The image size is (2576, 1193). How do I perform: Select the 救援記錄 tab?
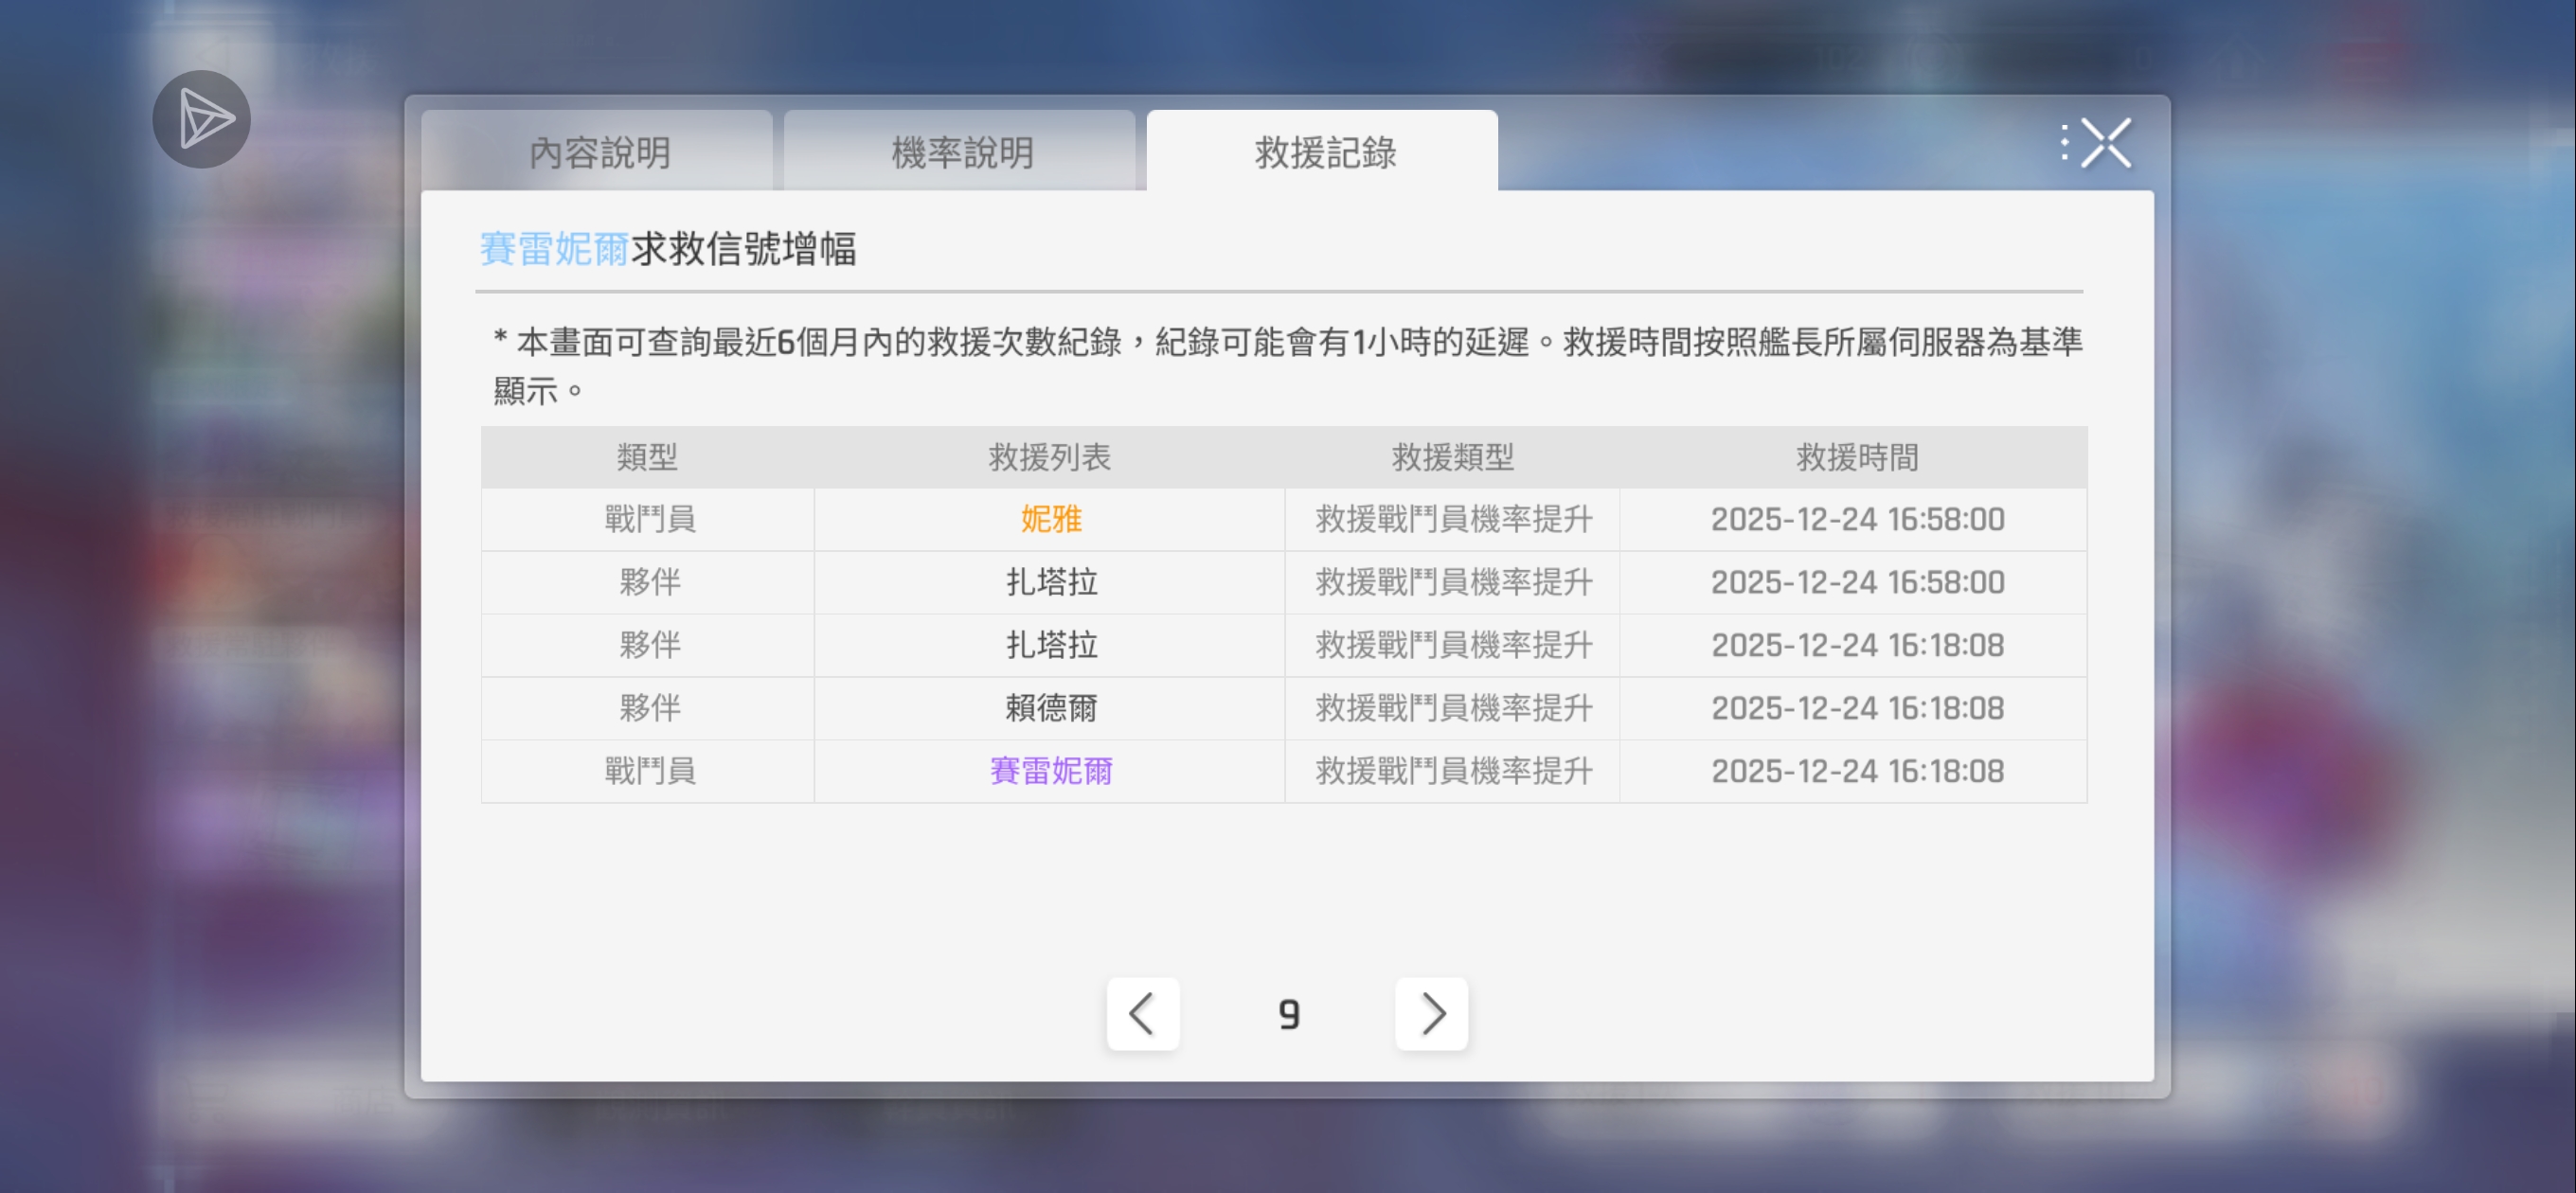click(x=1324, y=153)
